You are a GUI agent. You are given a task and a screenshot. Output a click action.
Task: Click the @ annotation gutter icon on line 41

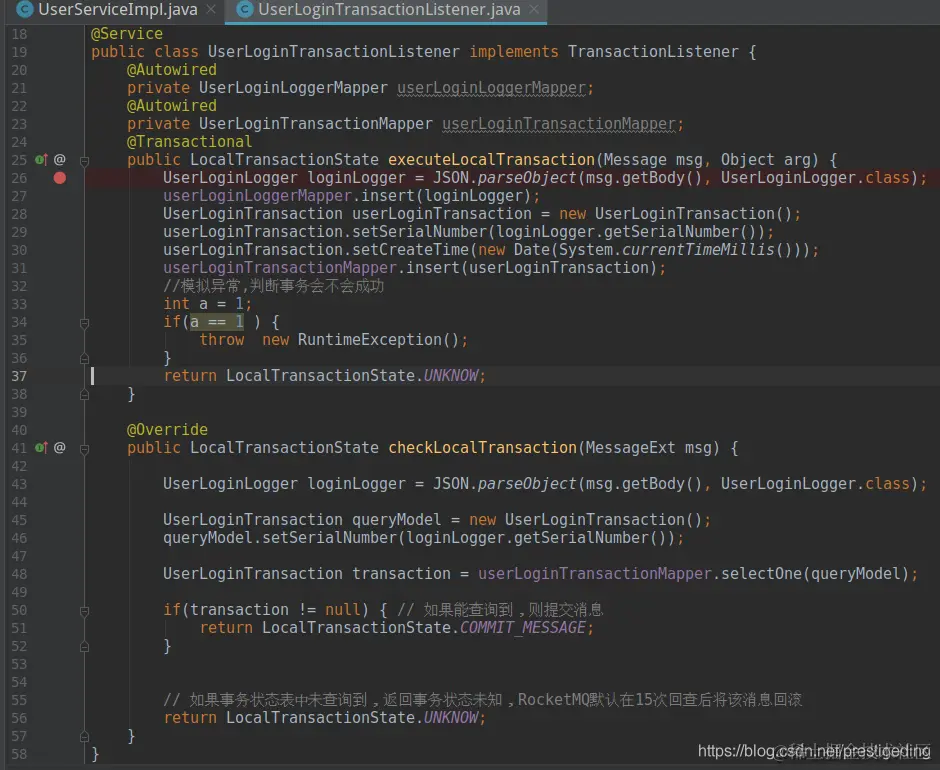(60, 447)
